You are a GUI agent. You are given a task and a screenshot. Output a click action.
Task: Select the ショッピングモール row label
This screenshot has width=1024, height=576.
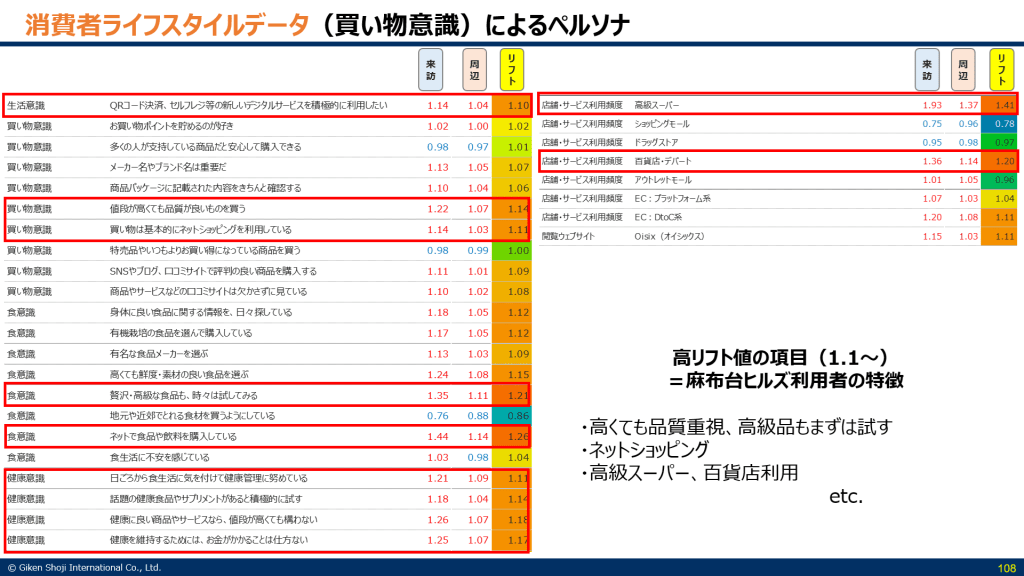click(662, 124)
